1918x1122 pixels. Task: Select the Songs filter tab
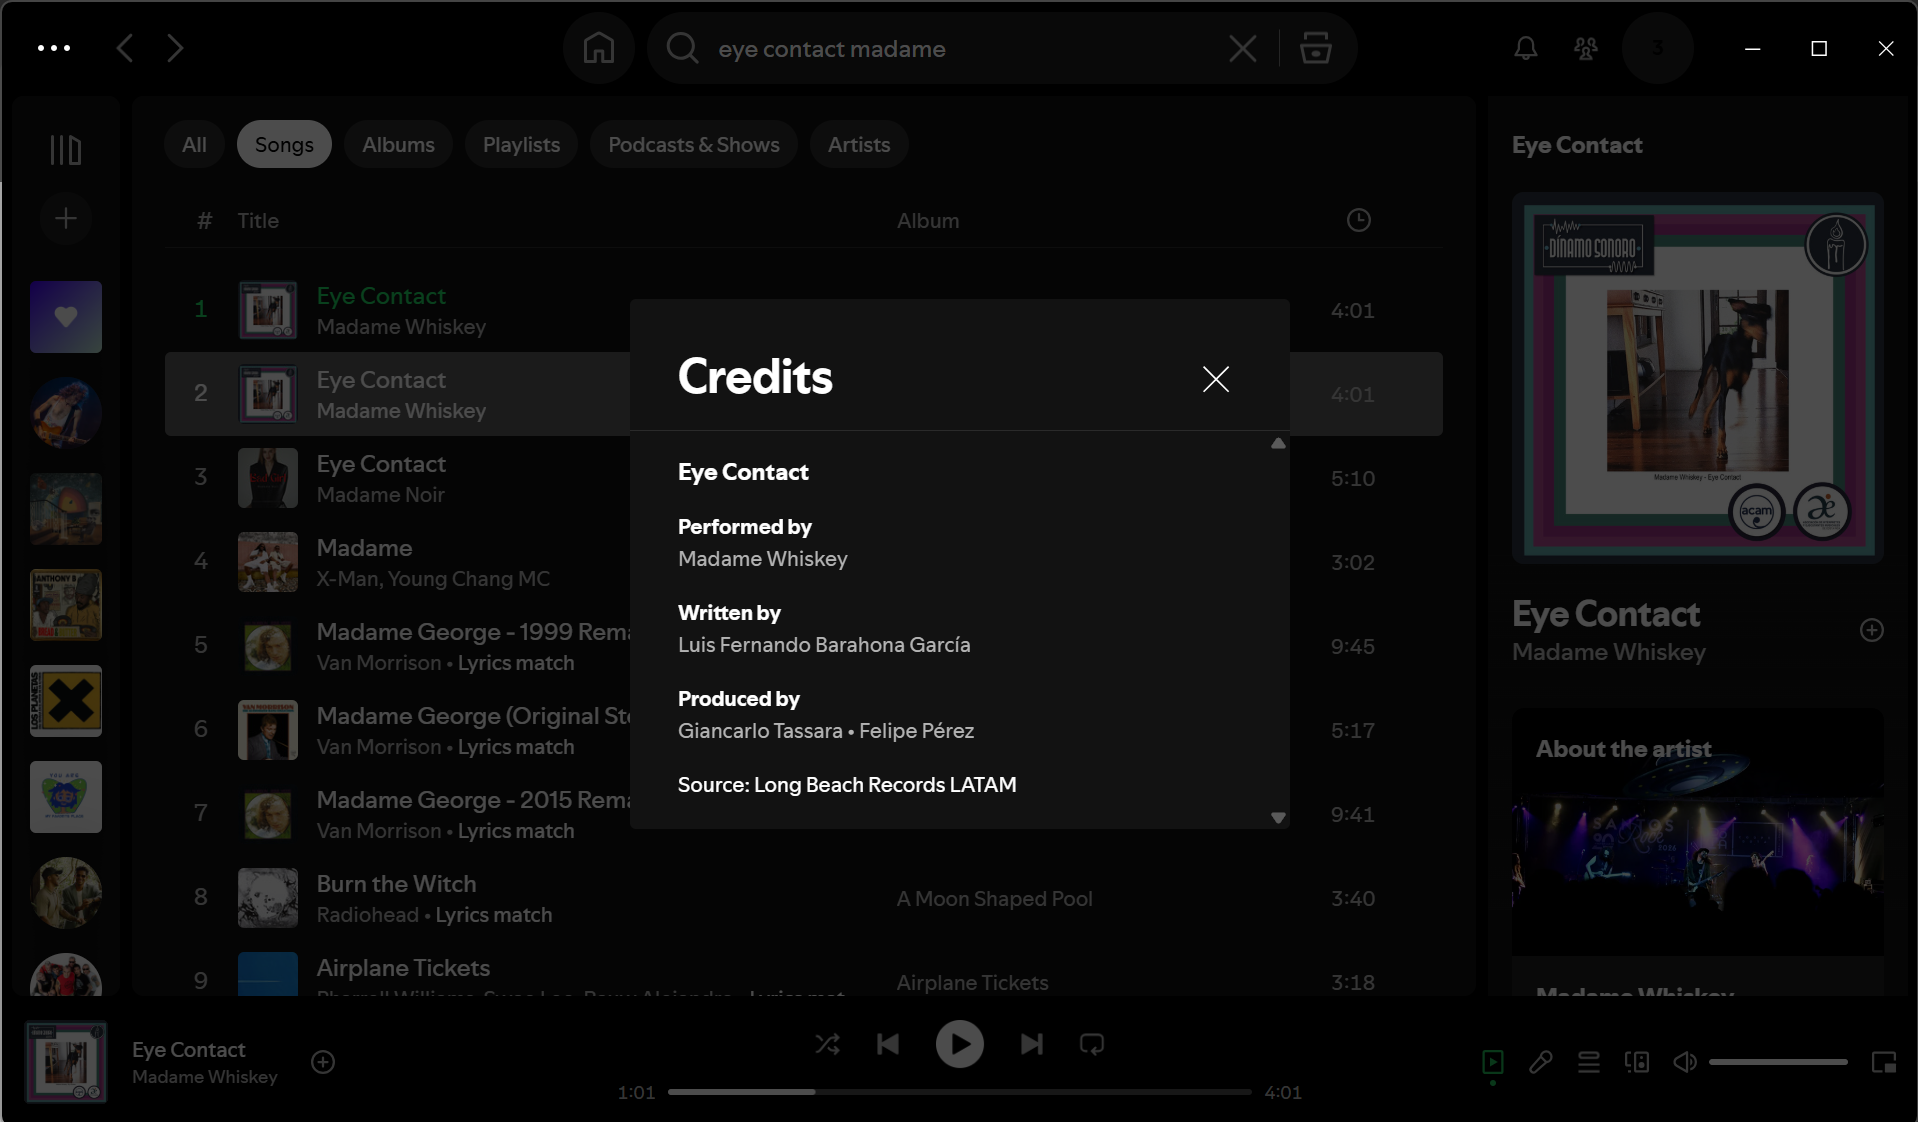click(x=284, y=145)
